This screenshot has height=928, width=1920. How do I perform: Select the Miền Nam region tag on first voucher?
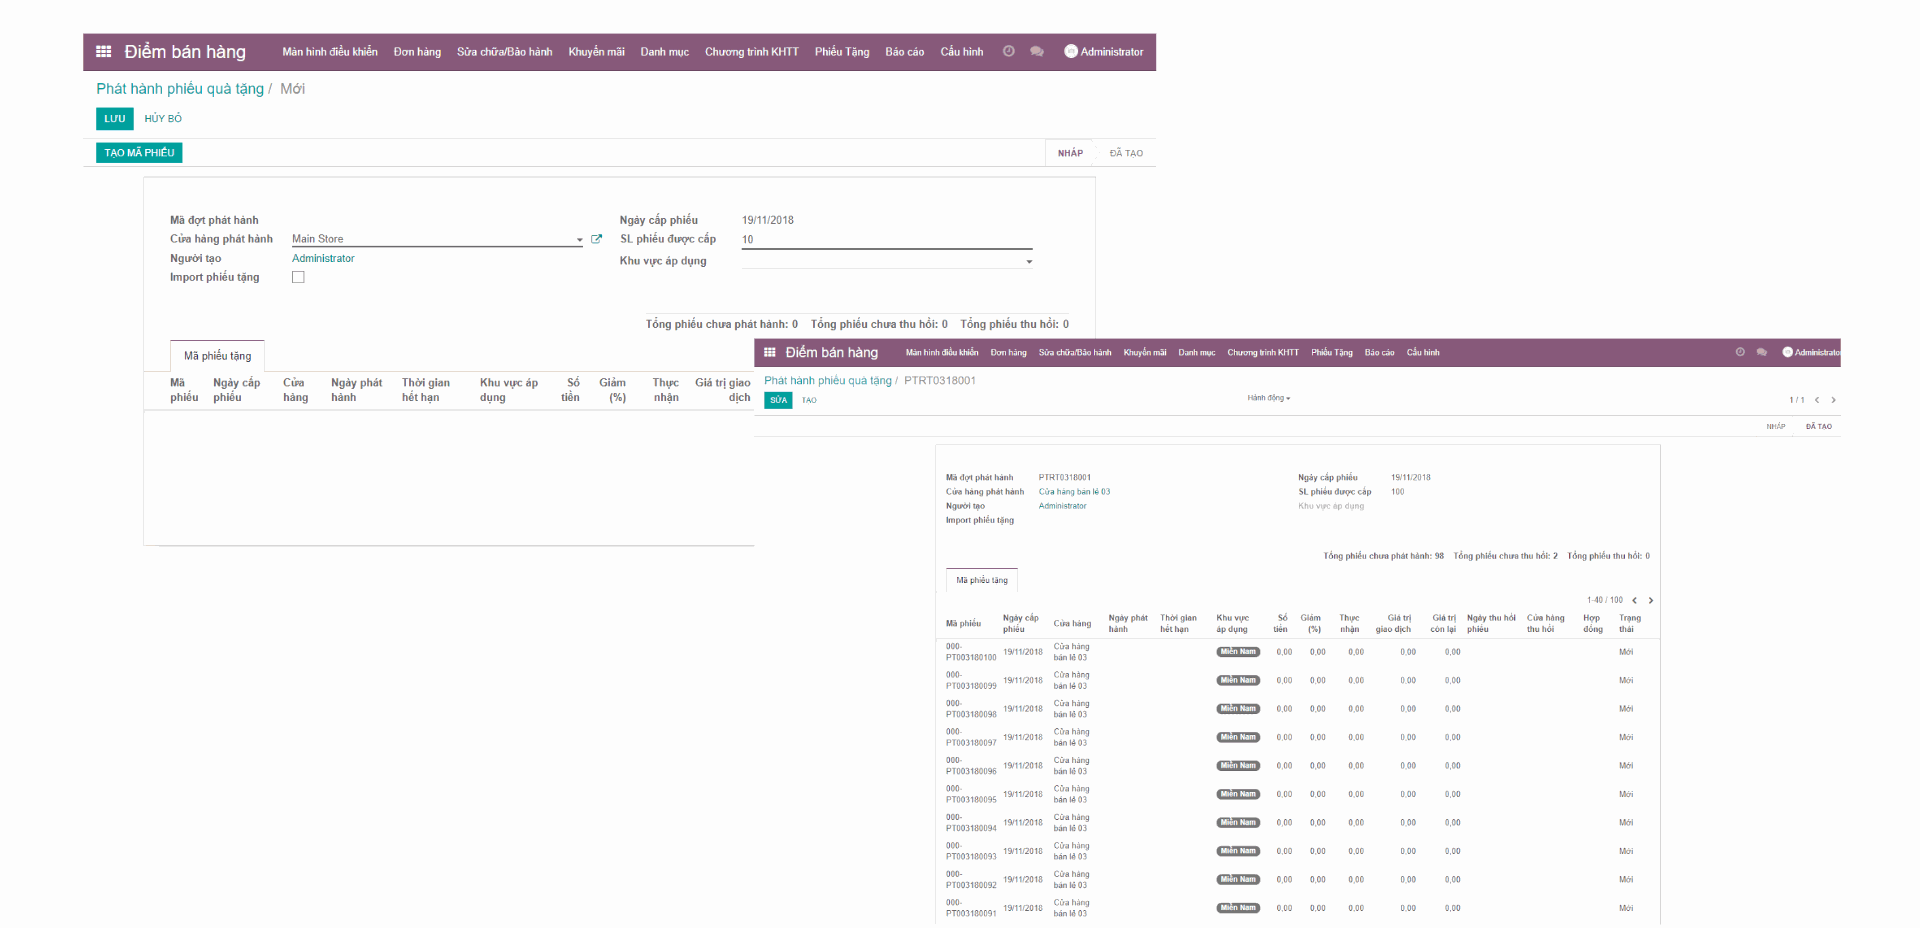(1237, 651)
